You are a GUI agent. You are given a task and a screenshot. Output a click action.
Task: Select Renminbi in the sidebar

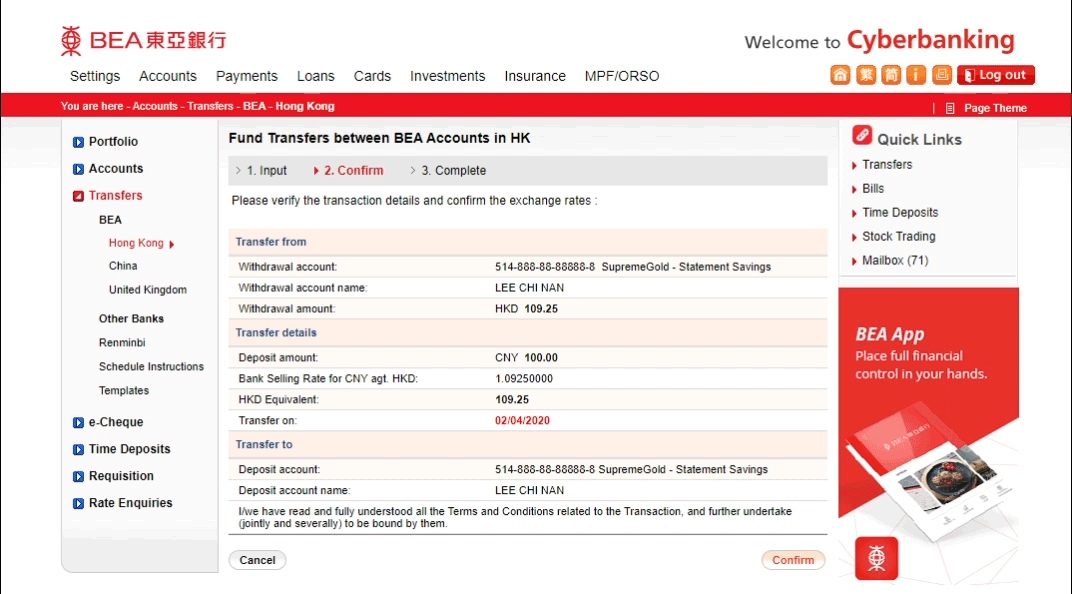click(x=122, y=342)
